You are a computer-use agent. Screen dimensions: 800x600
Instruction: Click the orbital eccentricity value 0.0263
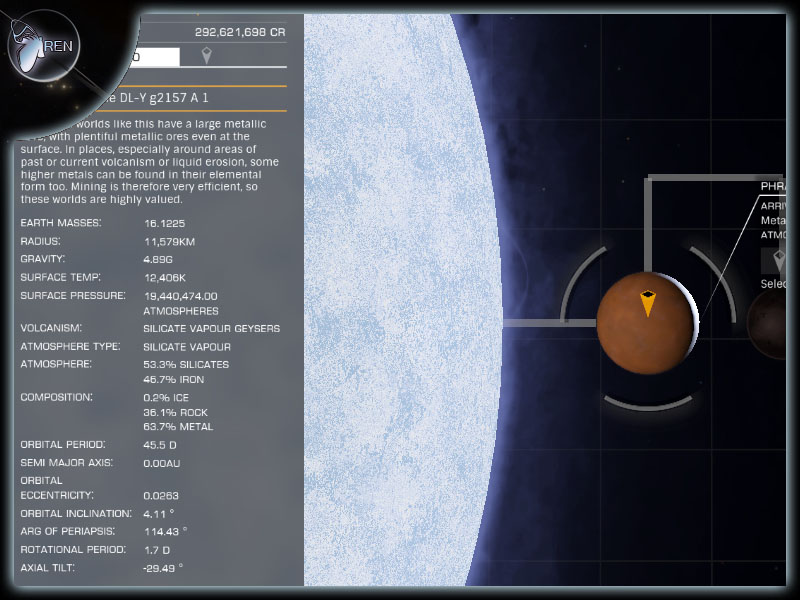point(161,495)
